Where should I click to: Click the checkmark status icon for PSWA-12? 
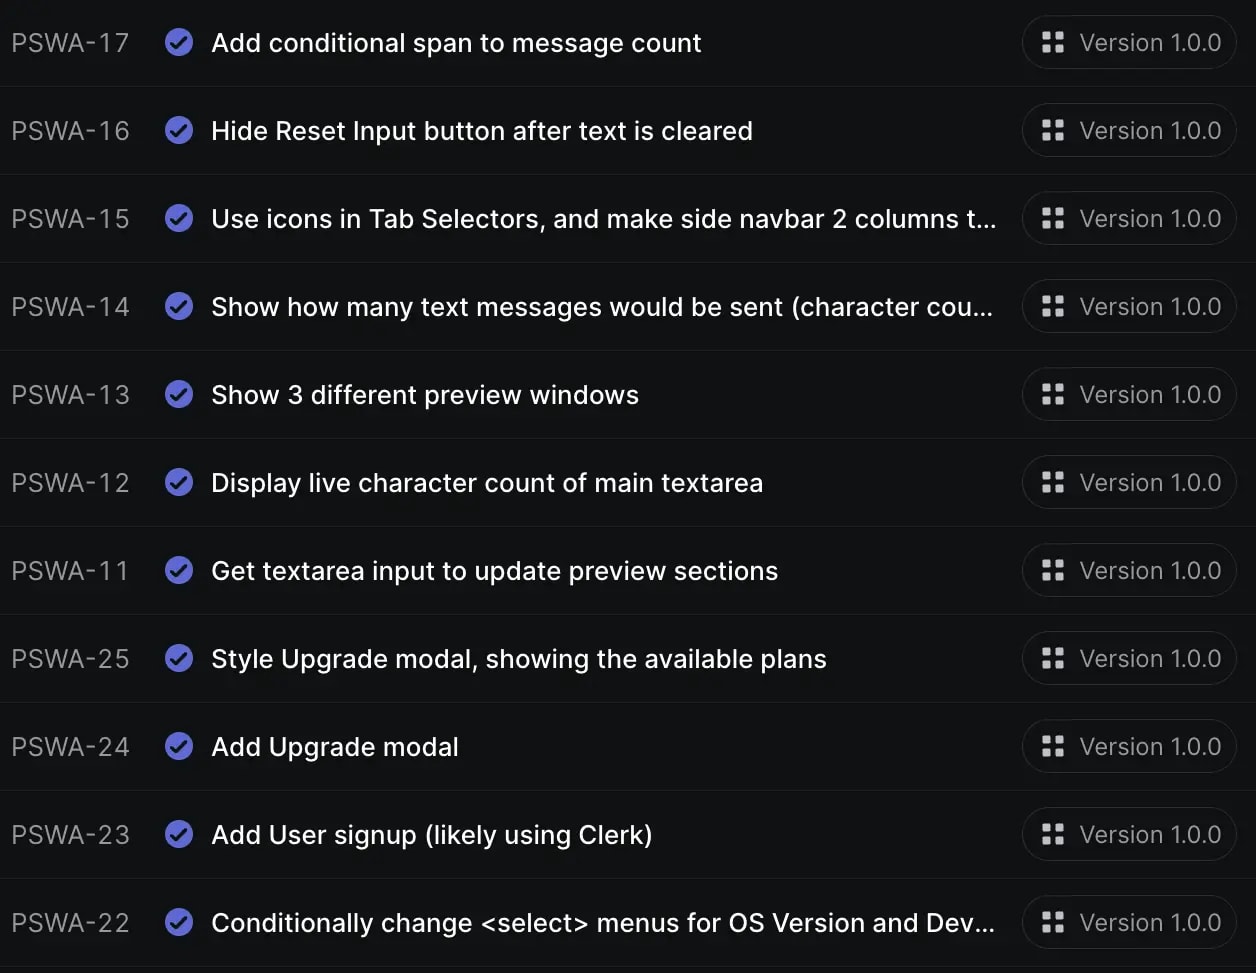(179, 483)
